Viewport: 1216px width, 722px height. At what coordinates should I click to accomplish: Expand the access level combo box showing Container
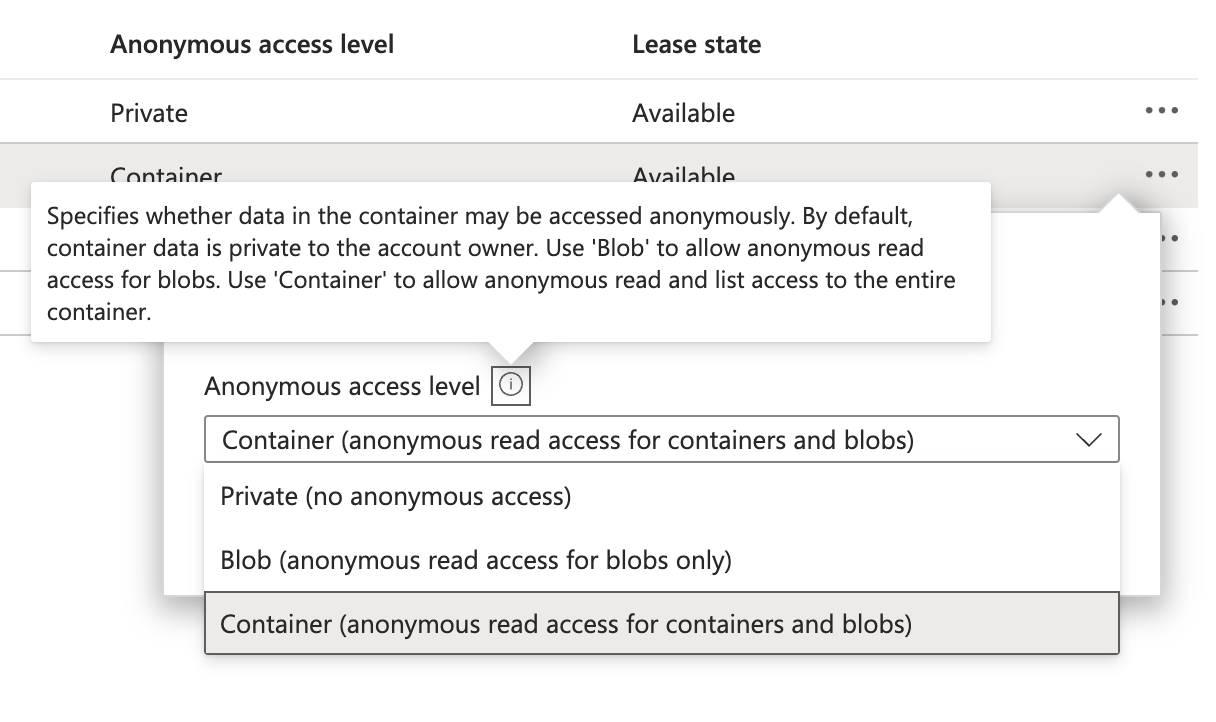[x=660, y=439]
